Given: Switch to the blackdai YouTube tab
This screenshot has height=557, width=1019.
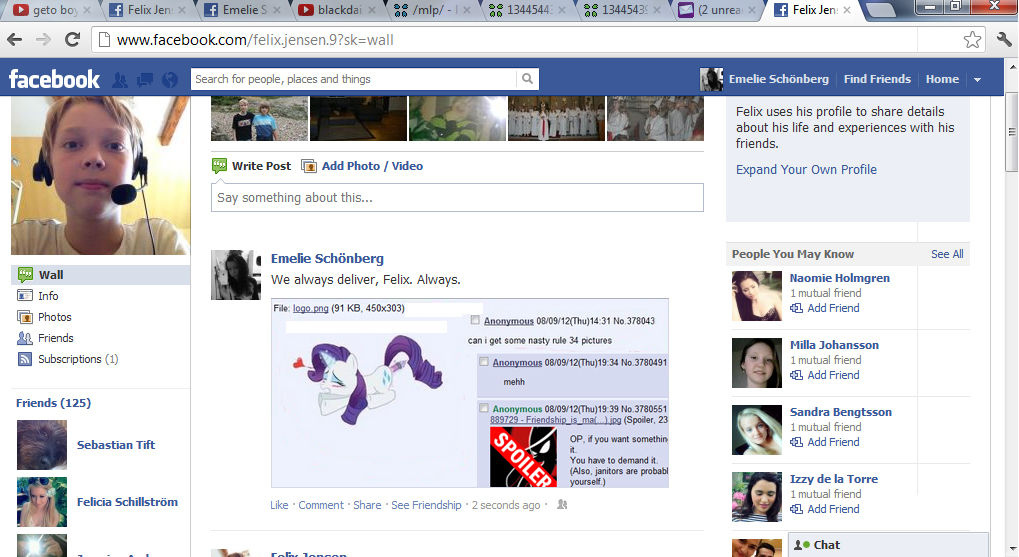Looking at the screenshot, I should click(x=337, y=10).
